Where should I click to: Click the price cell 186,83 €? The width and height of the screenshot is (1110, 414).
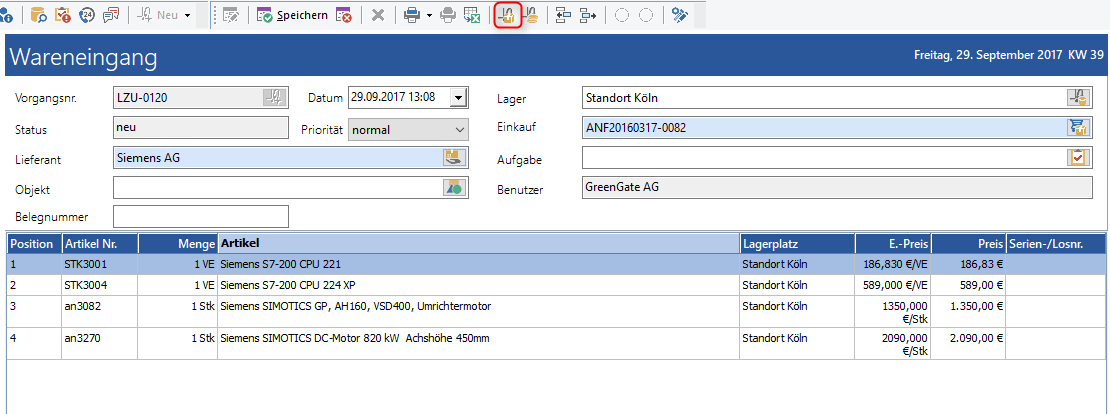[968, 264]
